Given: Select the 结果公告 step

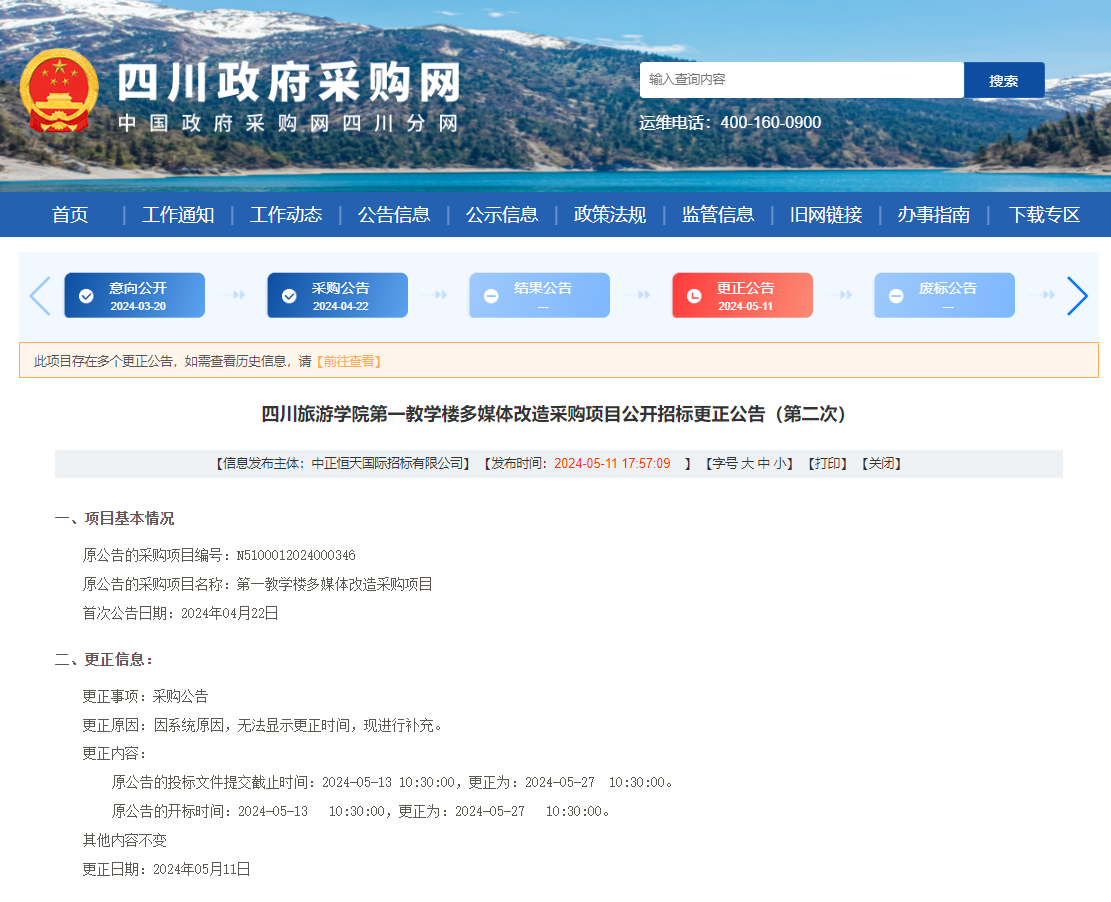Looking at the screenshot, I should point(539,295).
